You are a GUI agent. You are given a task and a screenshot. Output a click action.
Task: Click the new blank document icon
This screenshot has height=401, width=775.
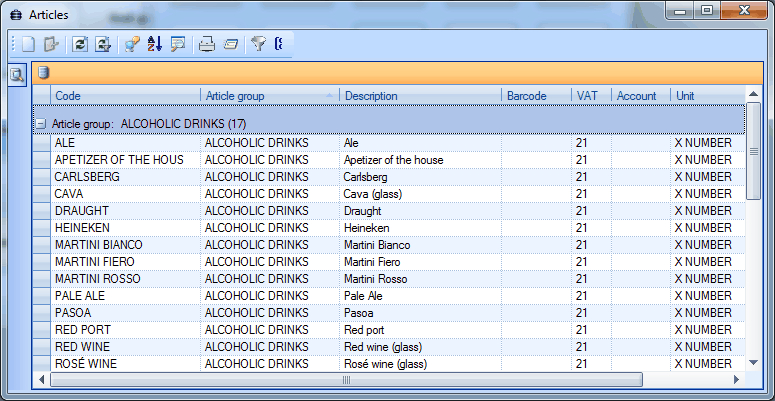pos(29,44)
